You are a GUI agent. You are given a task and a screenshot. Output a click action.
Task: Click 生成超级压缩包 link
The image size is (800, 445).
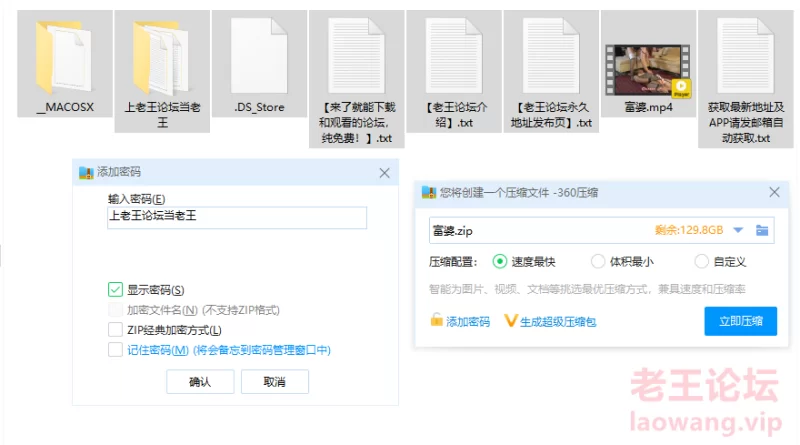click(x=558, y=322)
